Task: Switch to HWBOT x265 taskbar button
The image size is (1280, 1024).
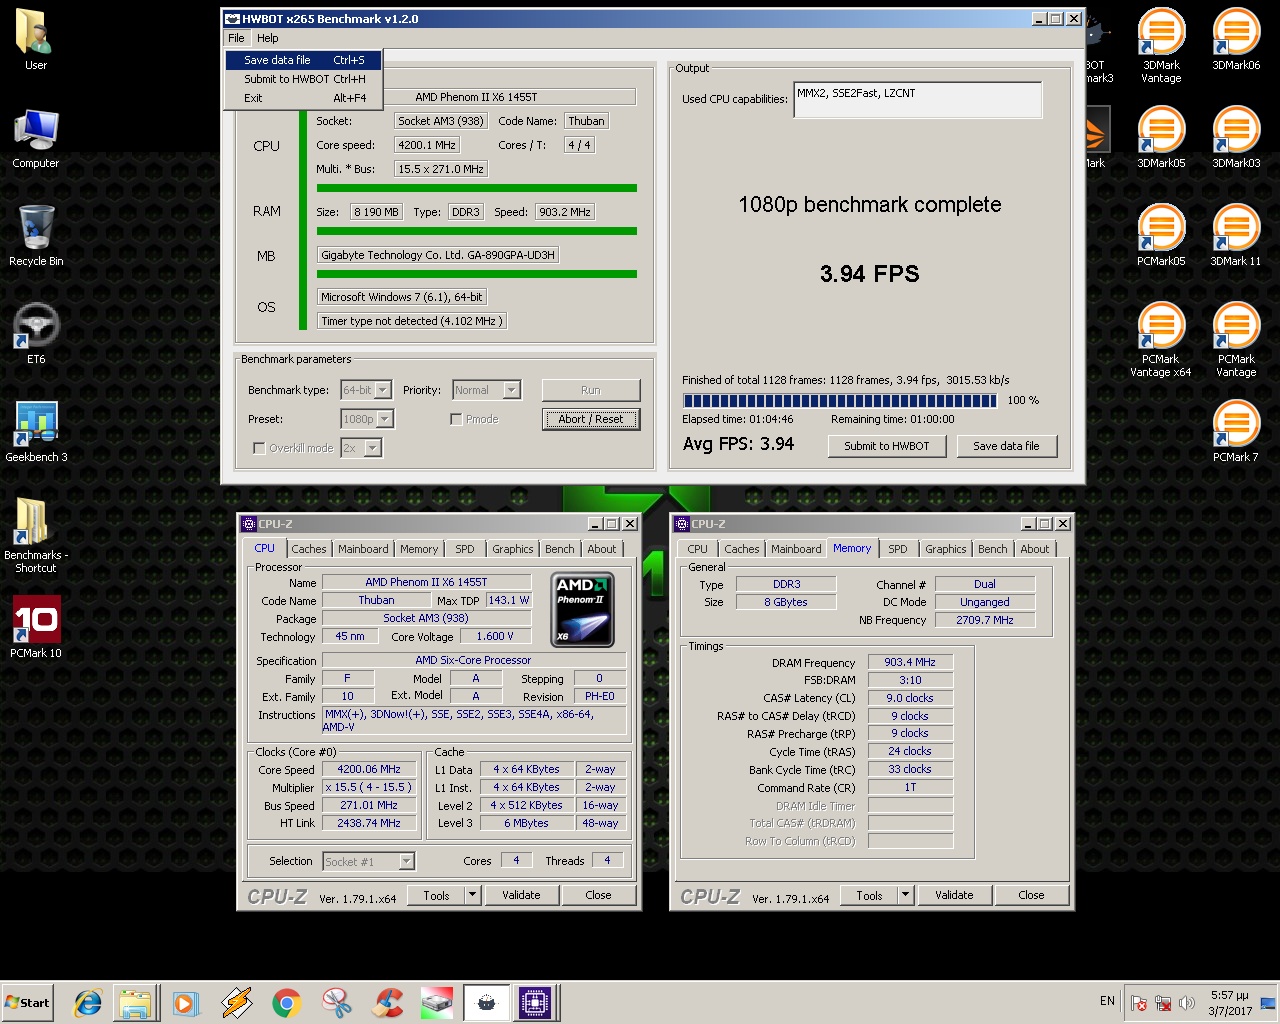Action: (x=486, y=1002)
